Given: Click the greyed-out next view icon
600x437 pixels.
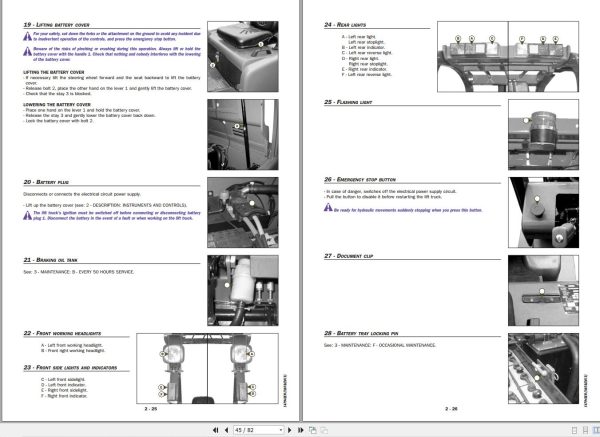Looking at the screenshot, I should (x=324, y=430).
